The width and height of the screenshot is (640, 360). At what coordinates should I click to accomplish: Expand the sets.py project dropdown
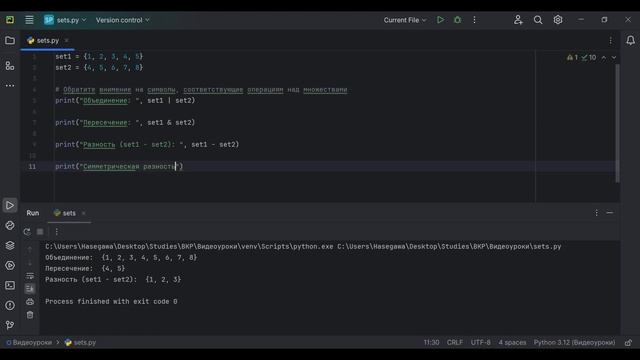[65, 20]
